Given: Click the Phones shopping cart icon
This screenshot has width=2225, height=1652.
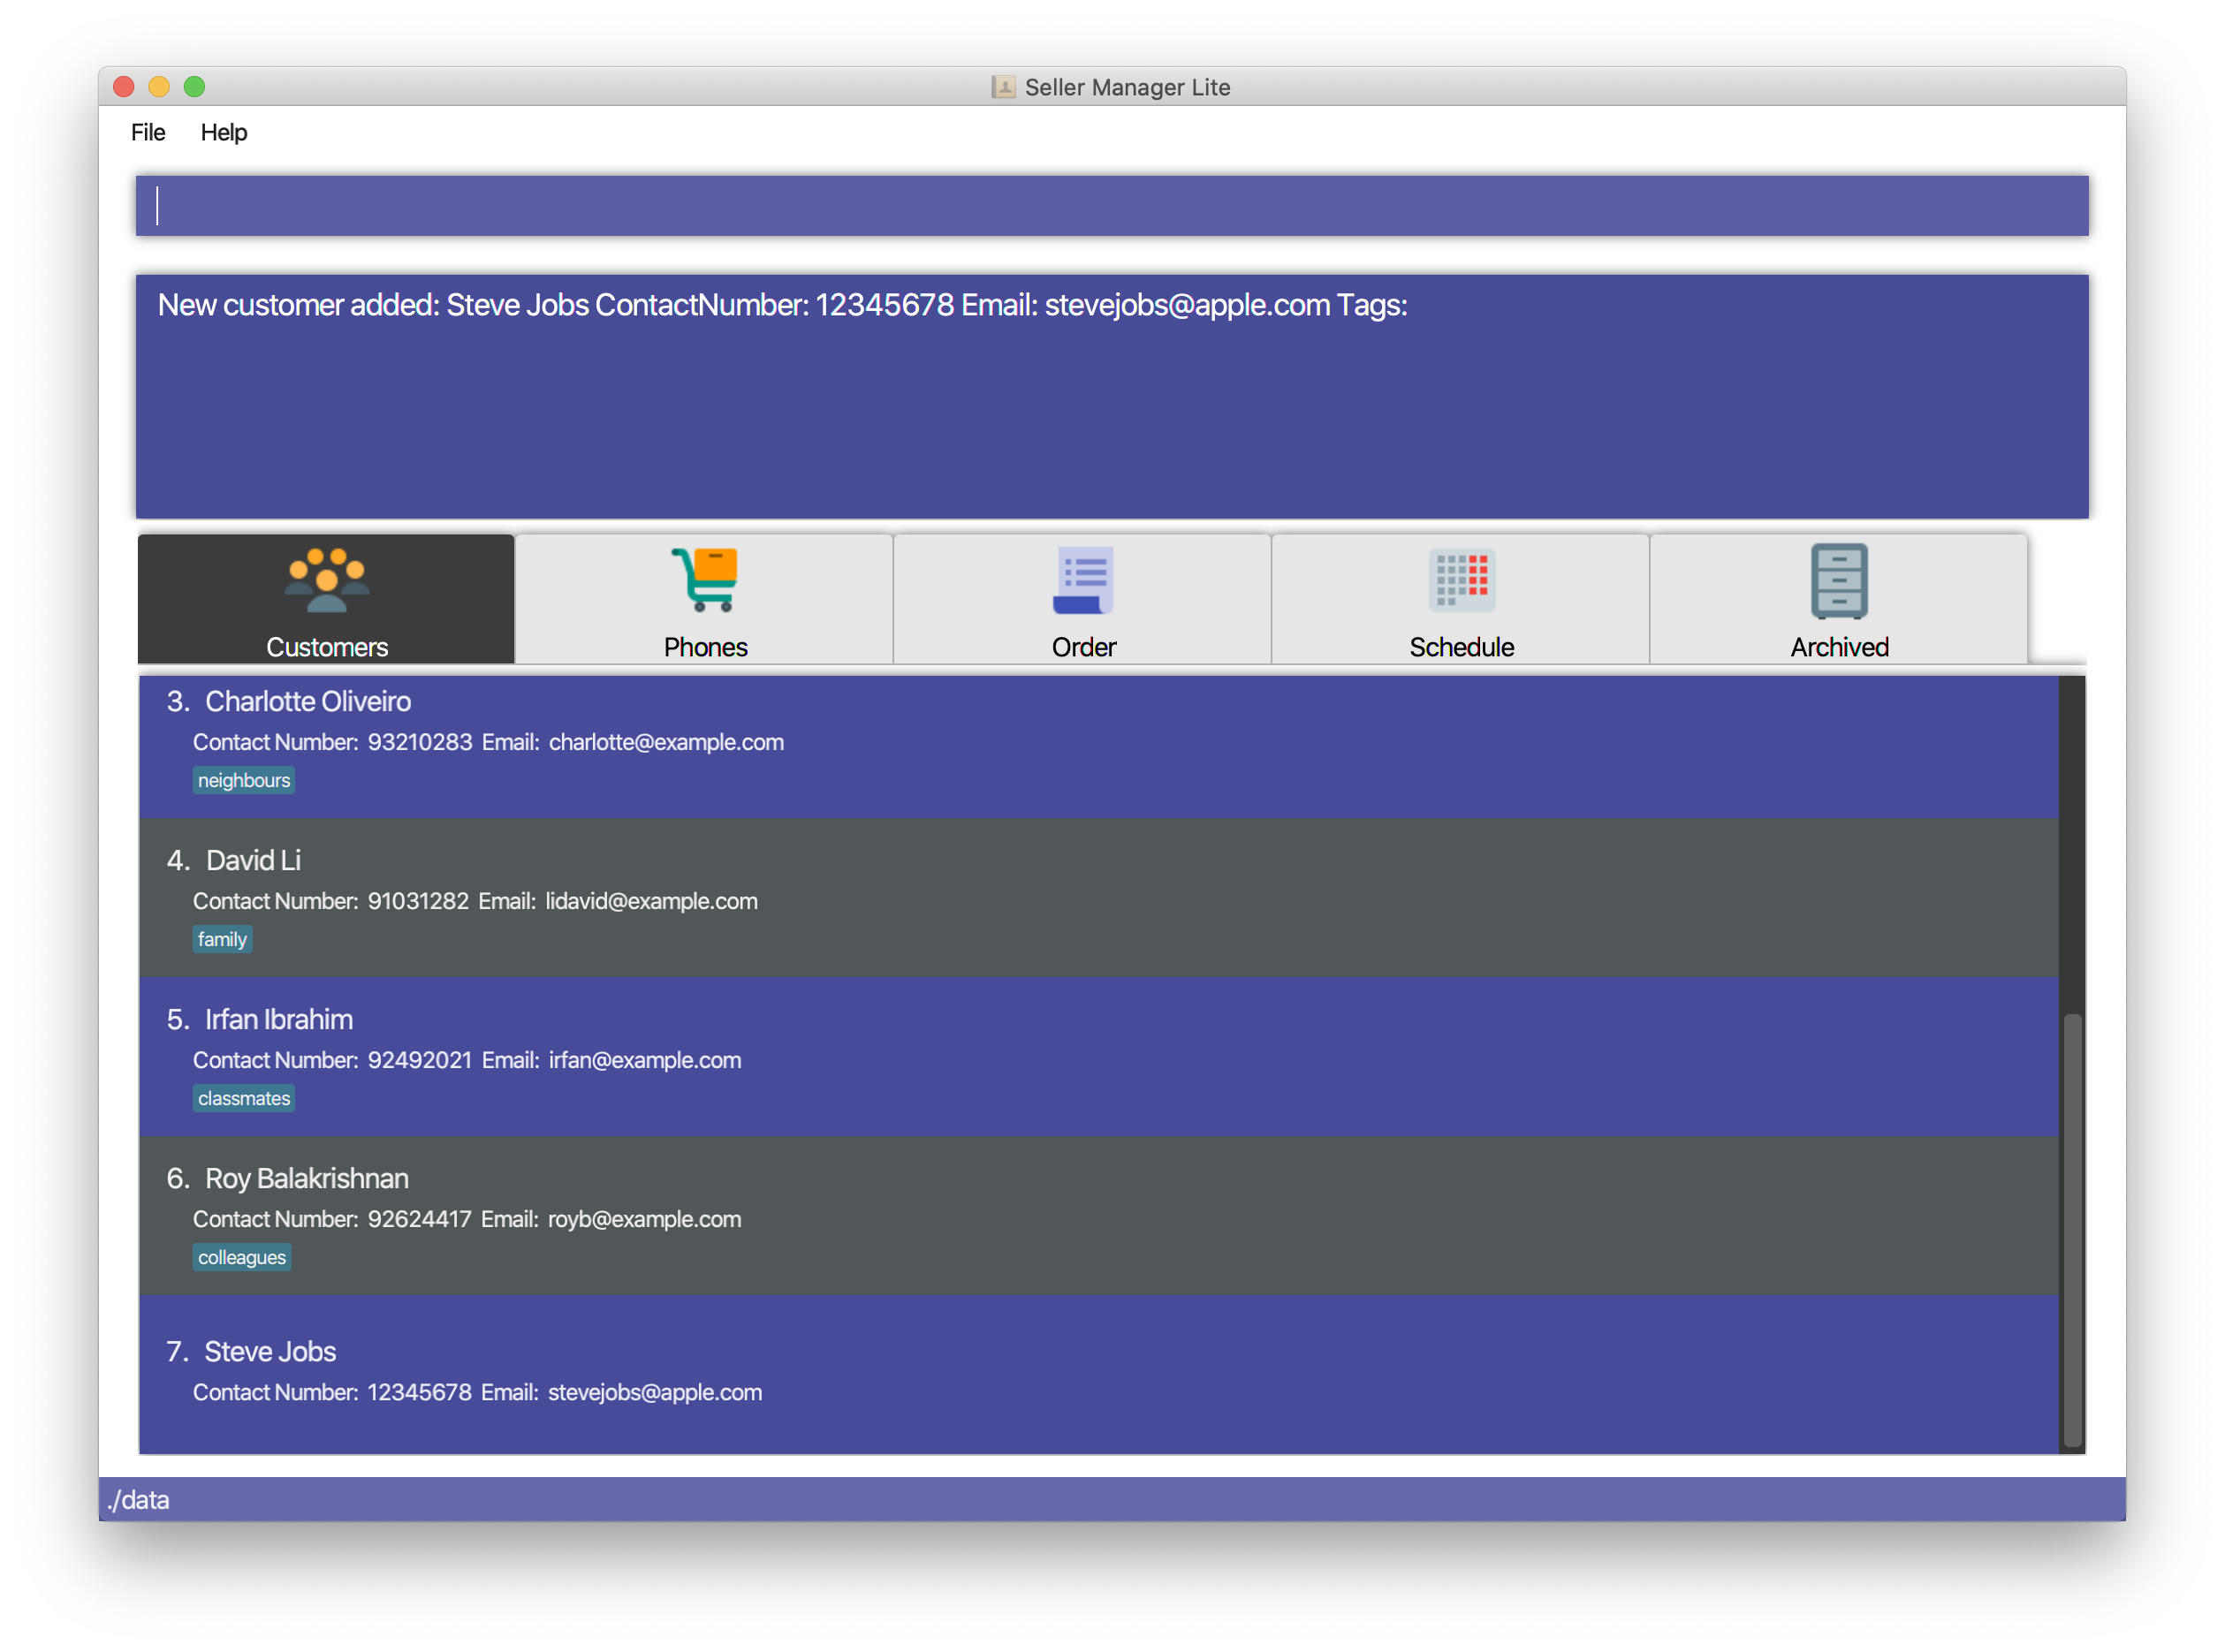Looking at the screenshot, I should tap(704, 579).
